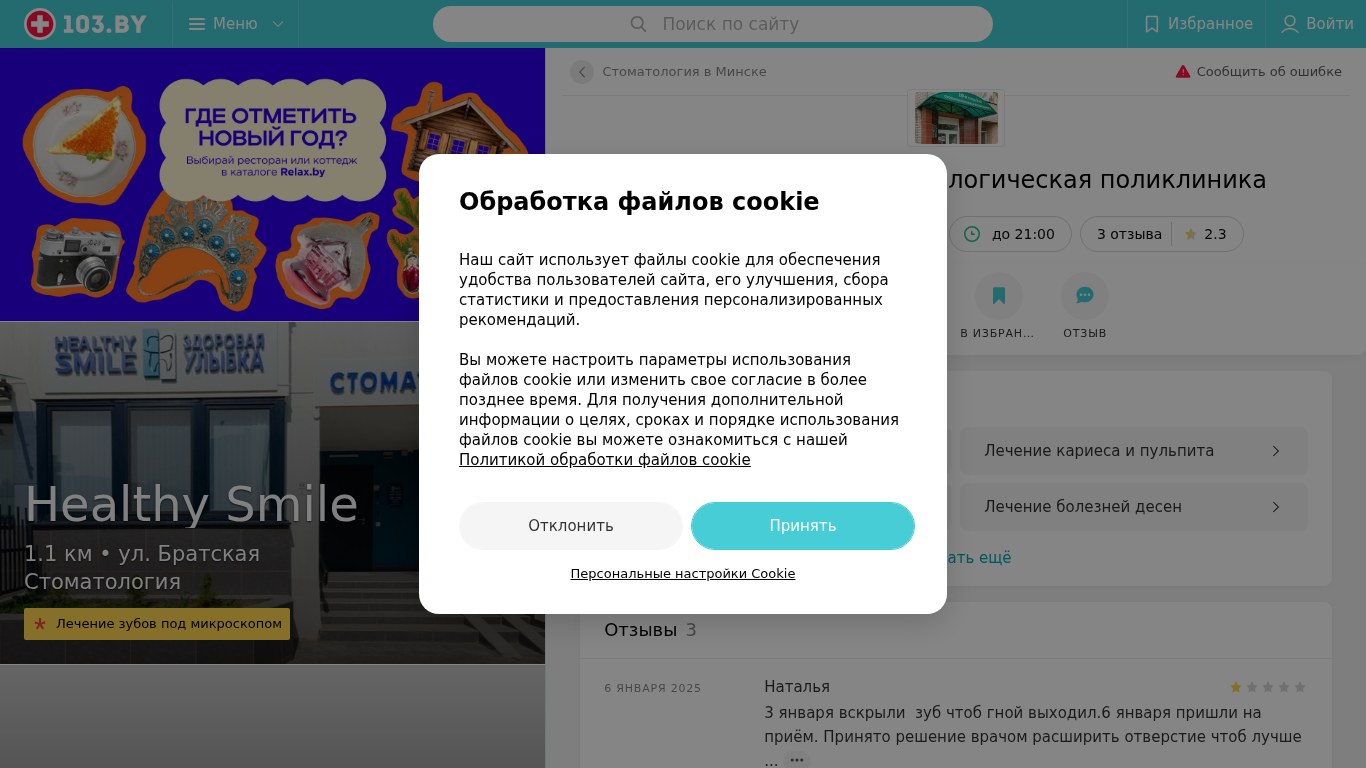Open Персональные настройки Cookie link
The height and width of the screenshot is (768, 1366).
683,574
